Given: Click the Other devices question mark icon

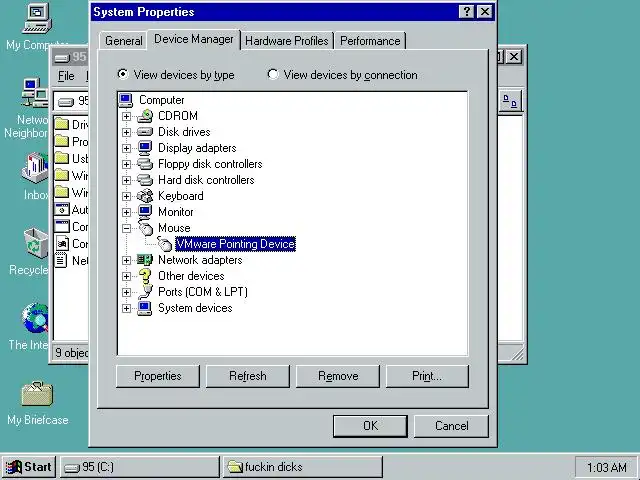Looking at the screenshot, I should (145, 276).
